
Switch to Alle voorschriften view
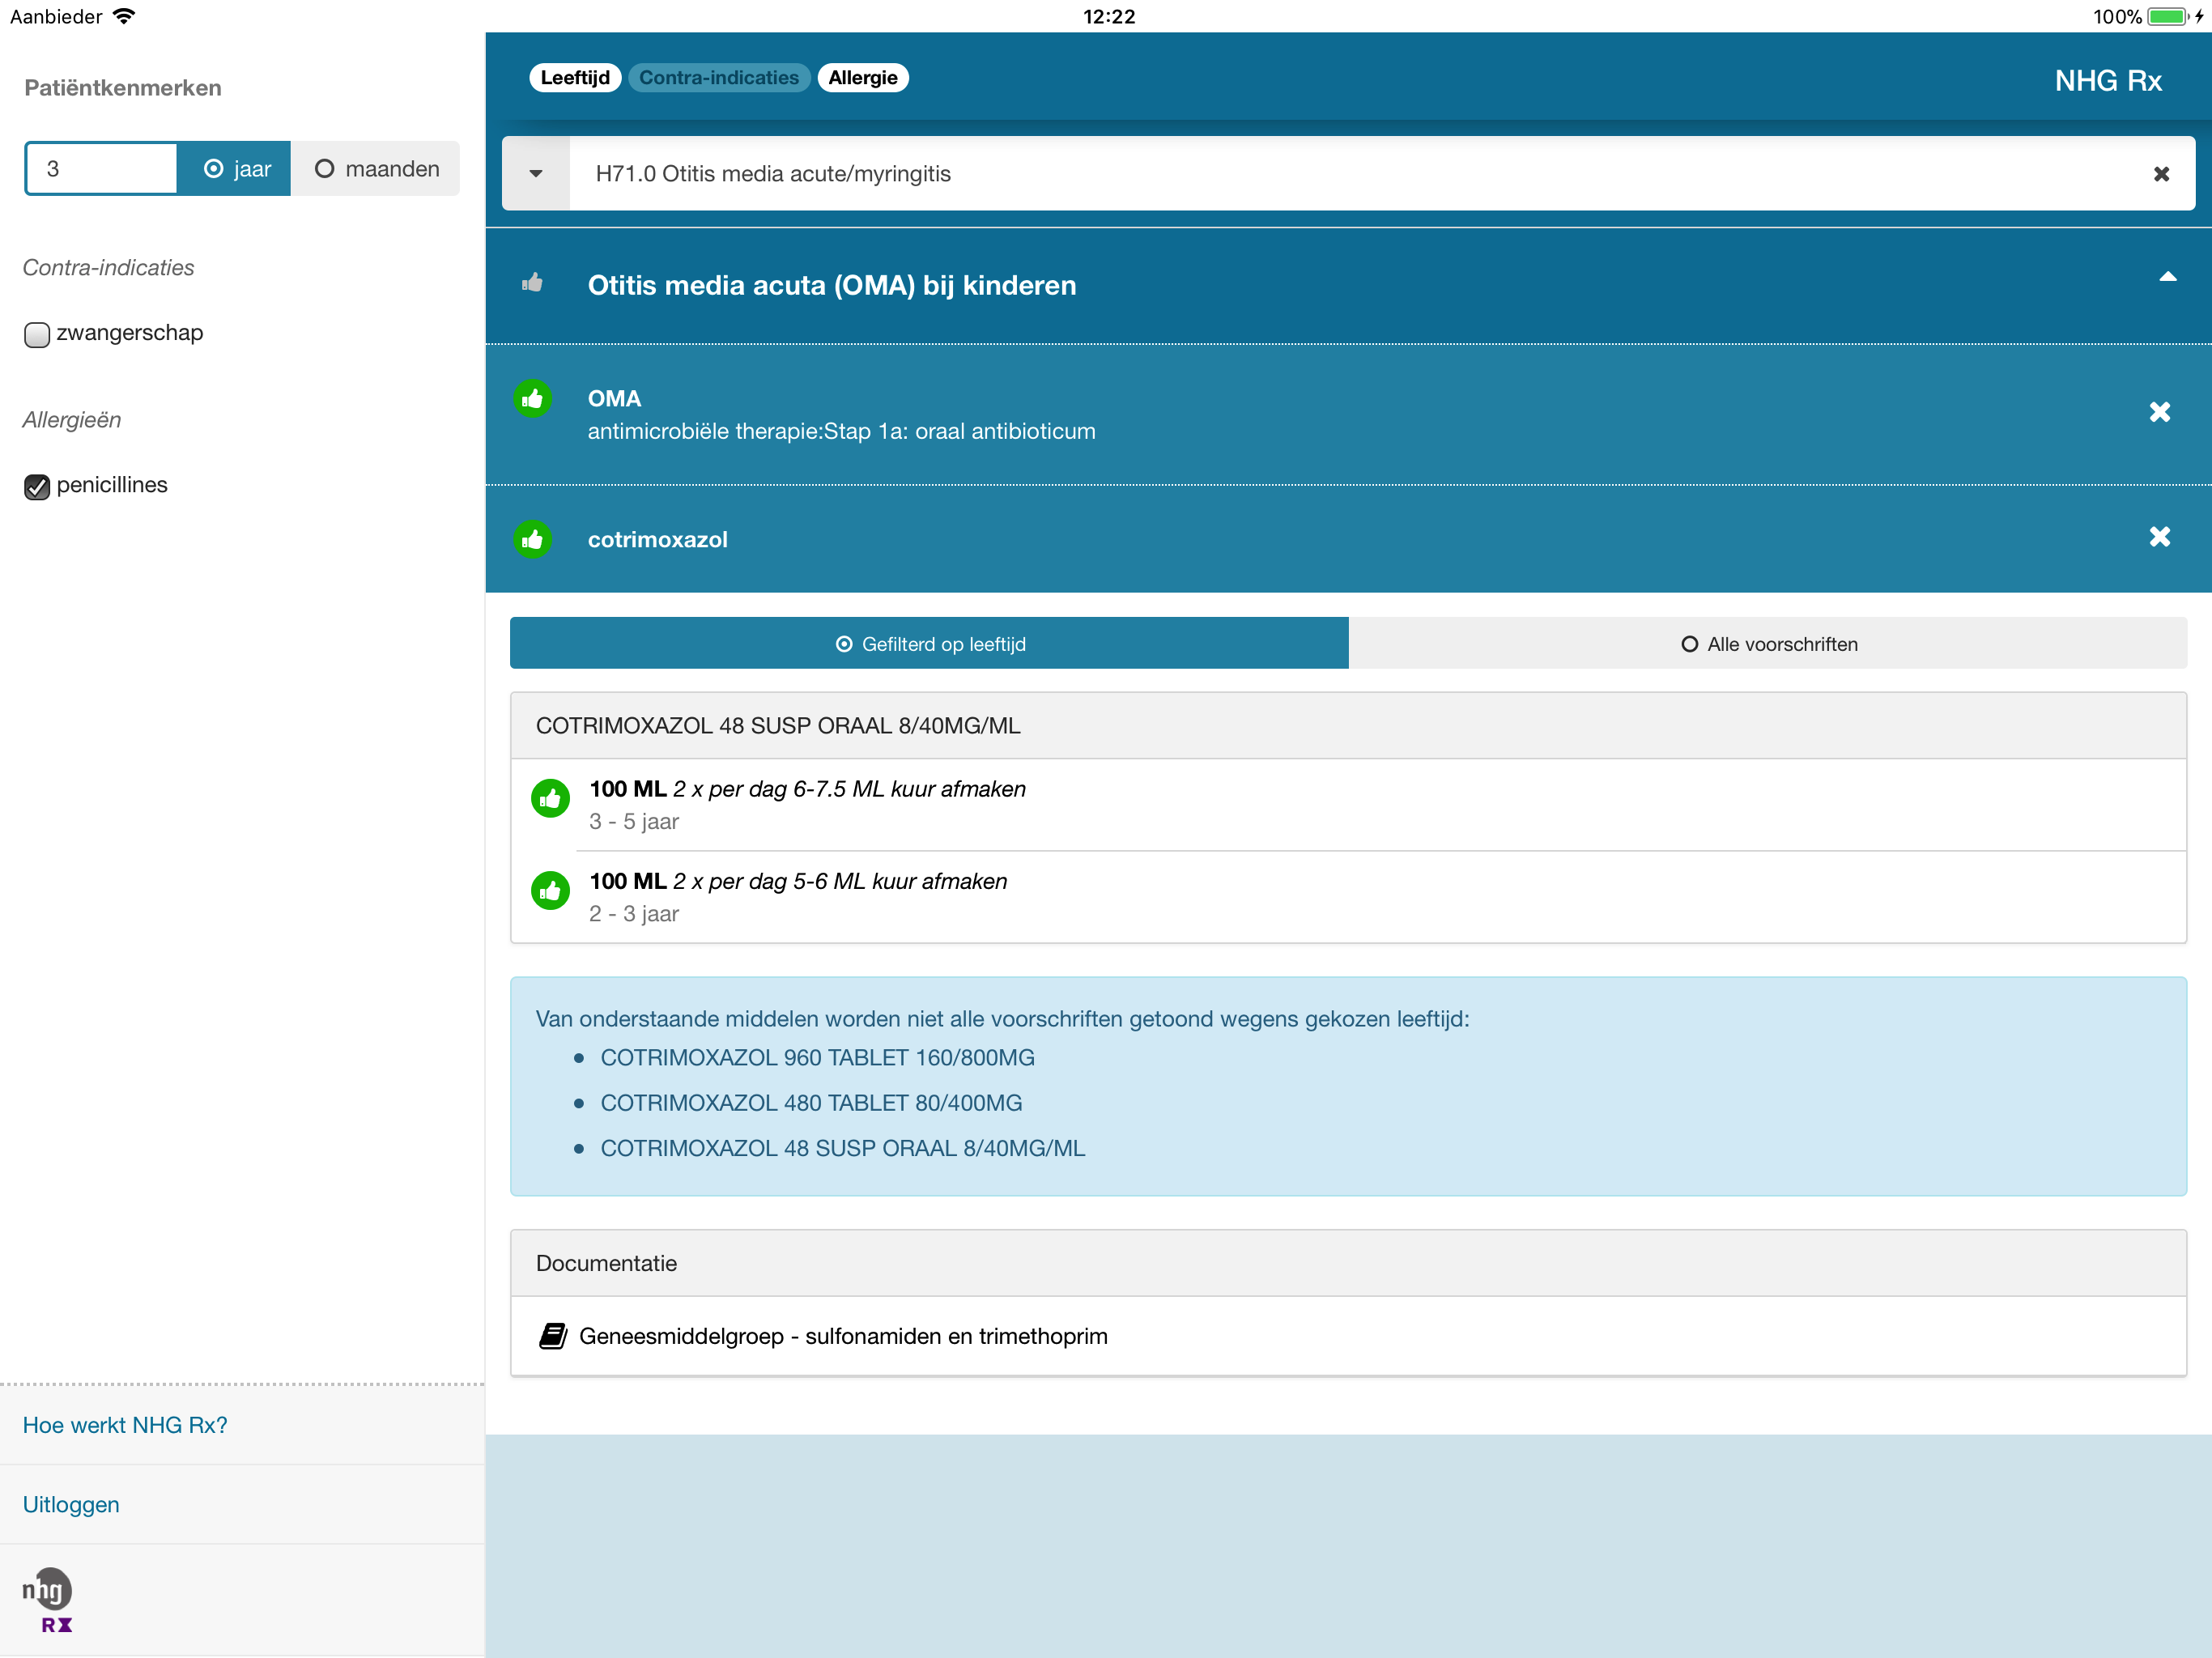pos(1768,644)
